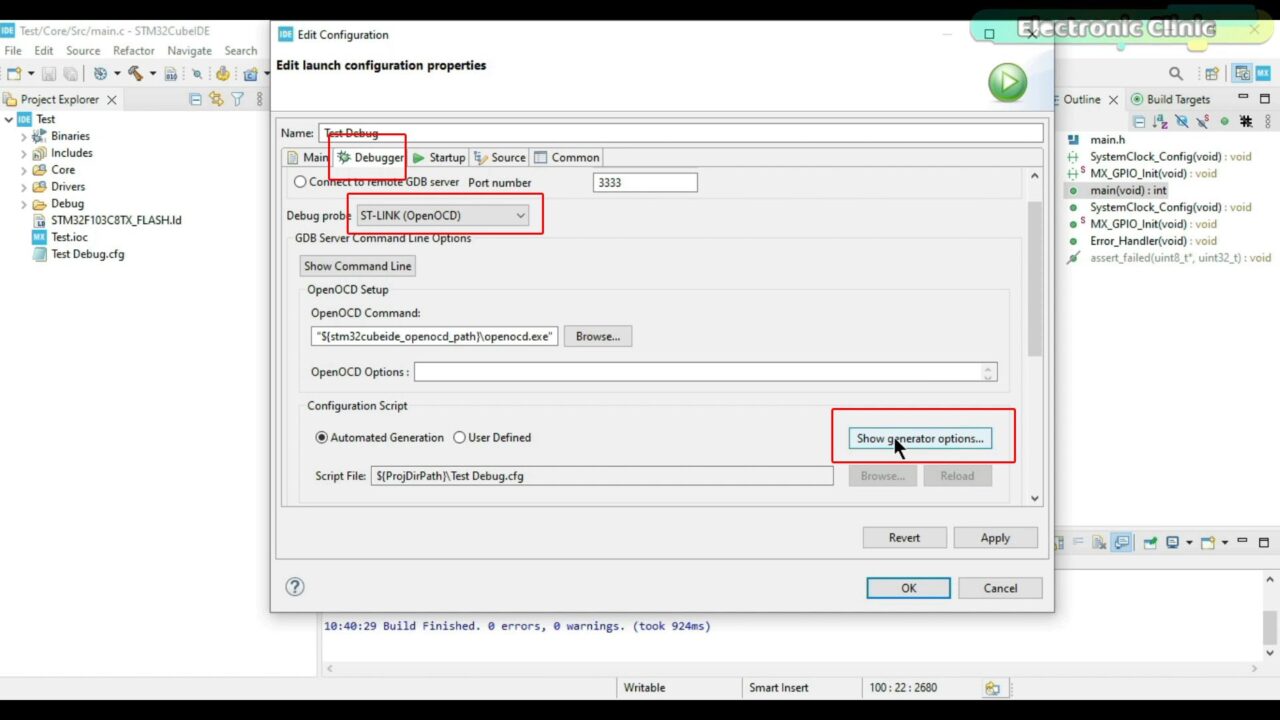Collapse all in Outline view toolbar

pyautogui.click(x=1139, y=121)
